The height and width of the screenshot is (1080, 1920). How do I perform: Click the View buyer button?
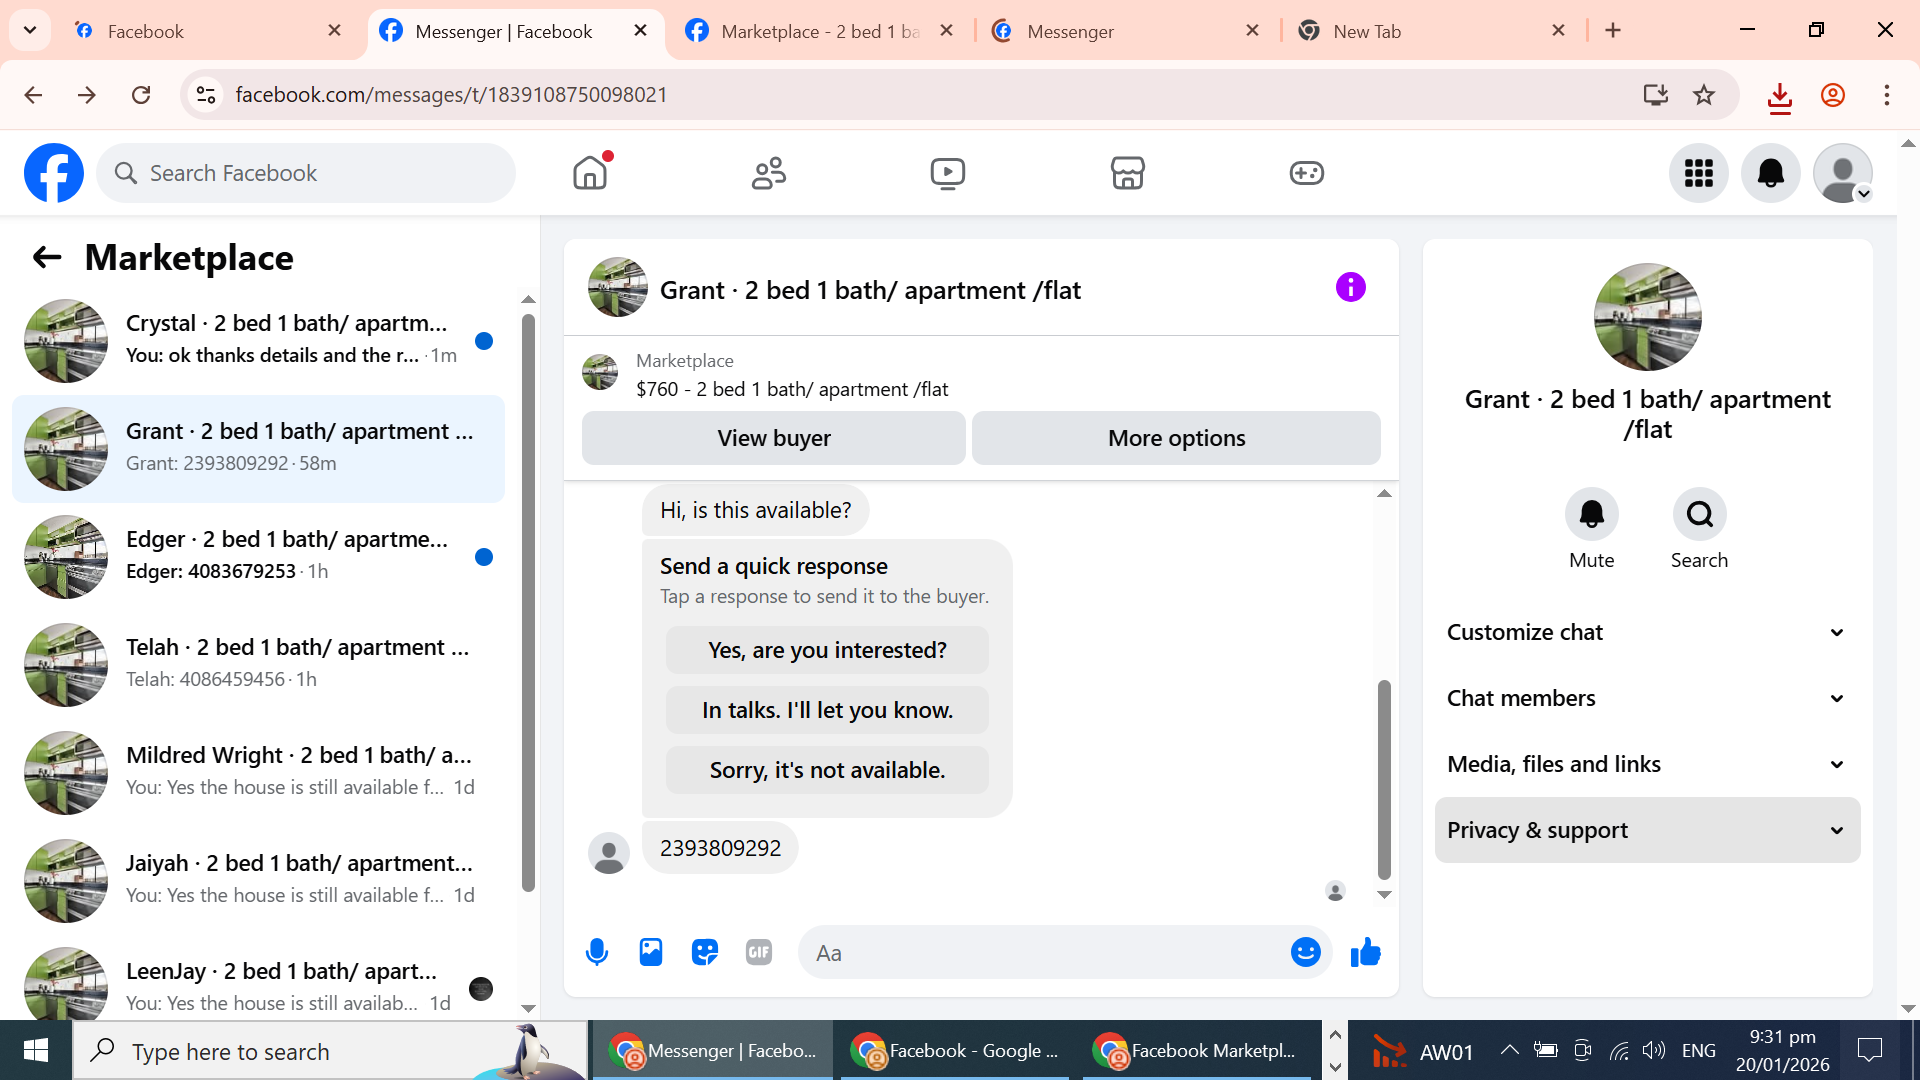coord(774,438)
